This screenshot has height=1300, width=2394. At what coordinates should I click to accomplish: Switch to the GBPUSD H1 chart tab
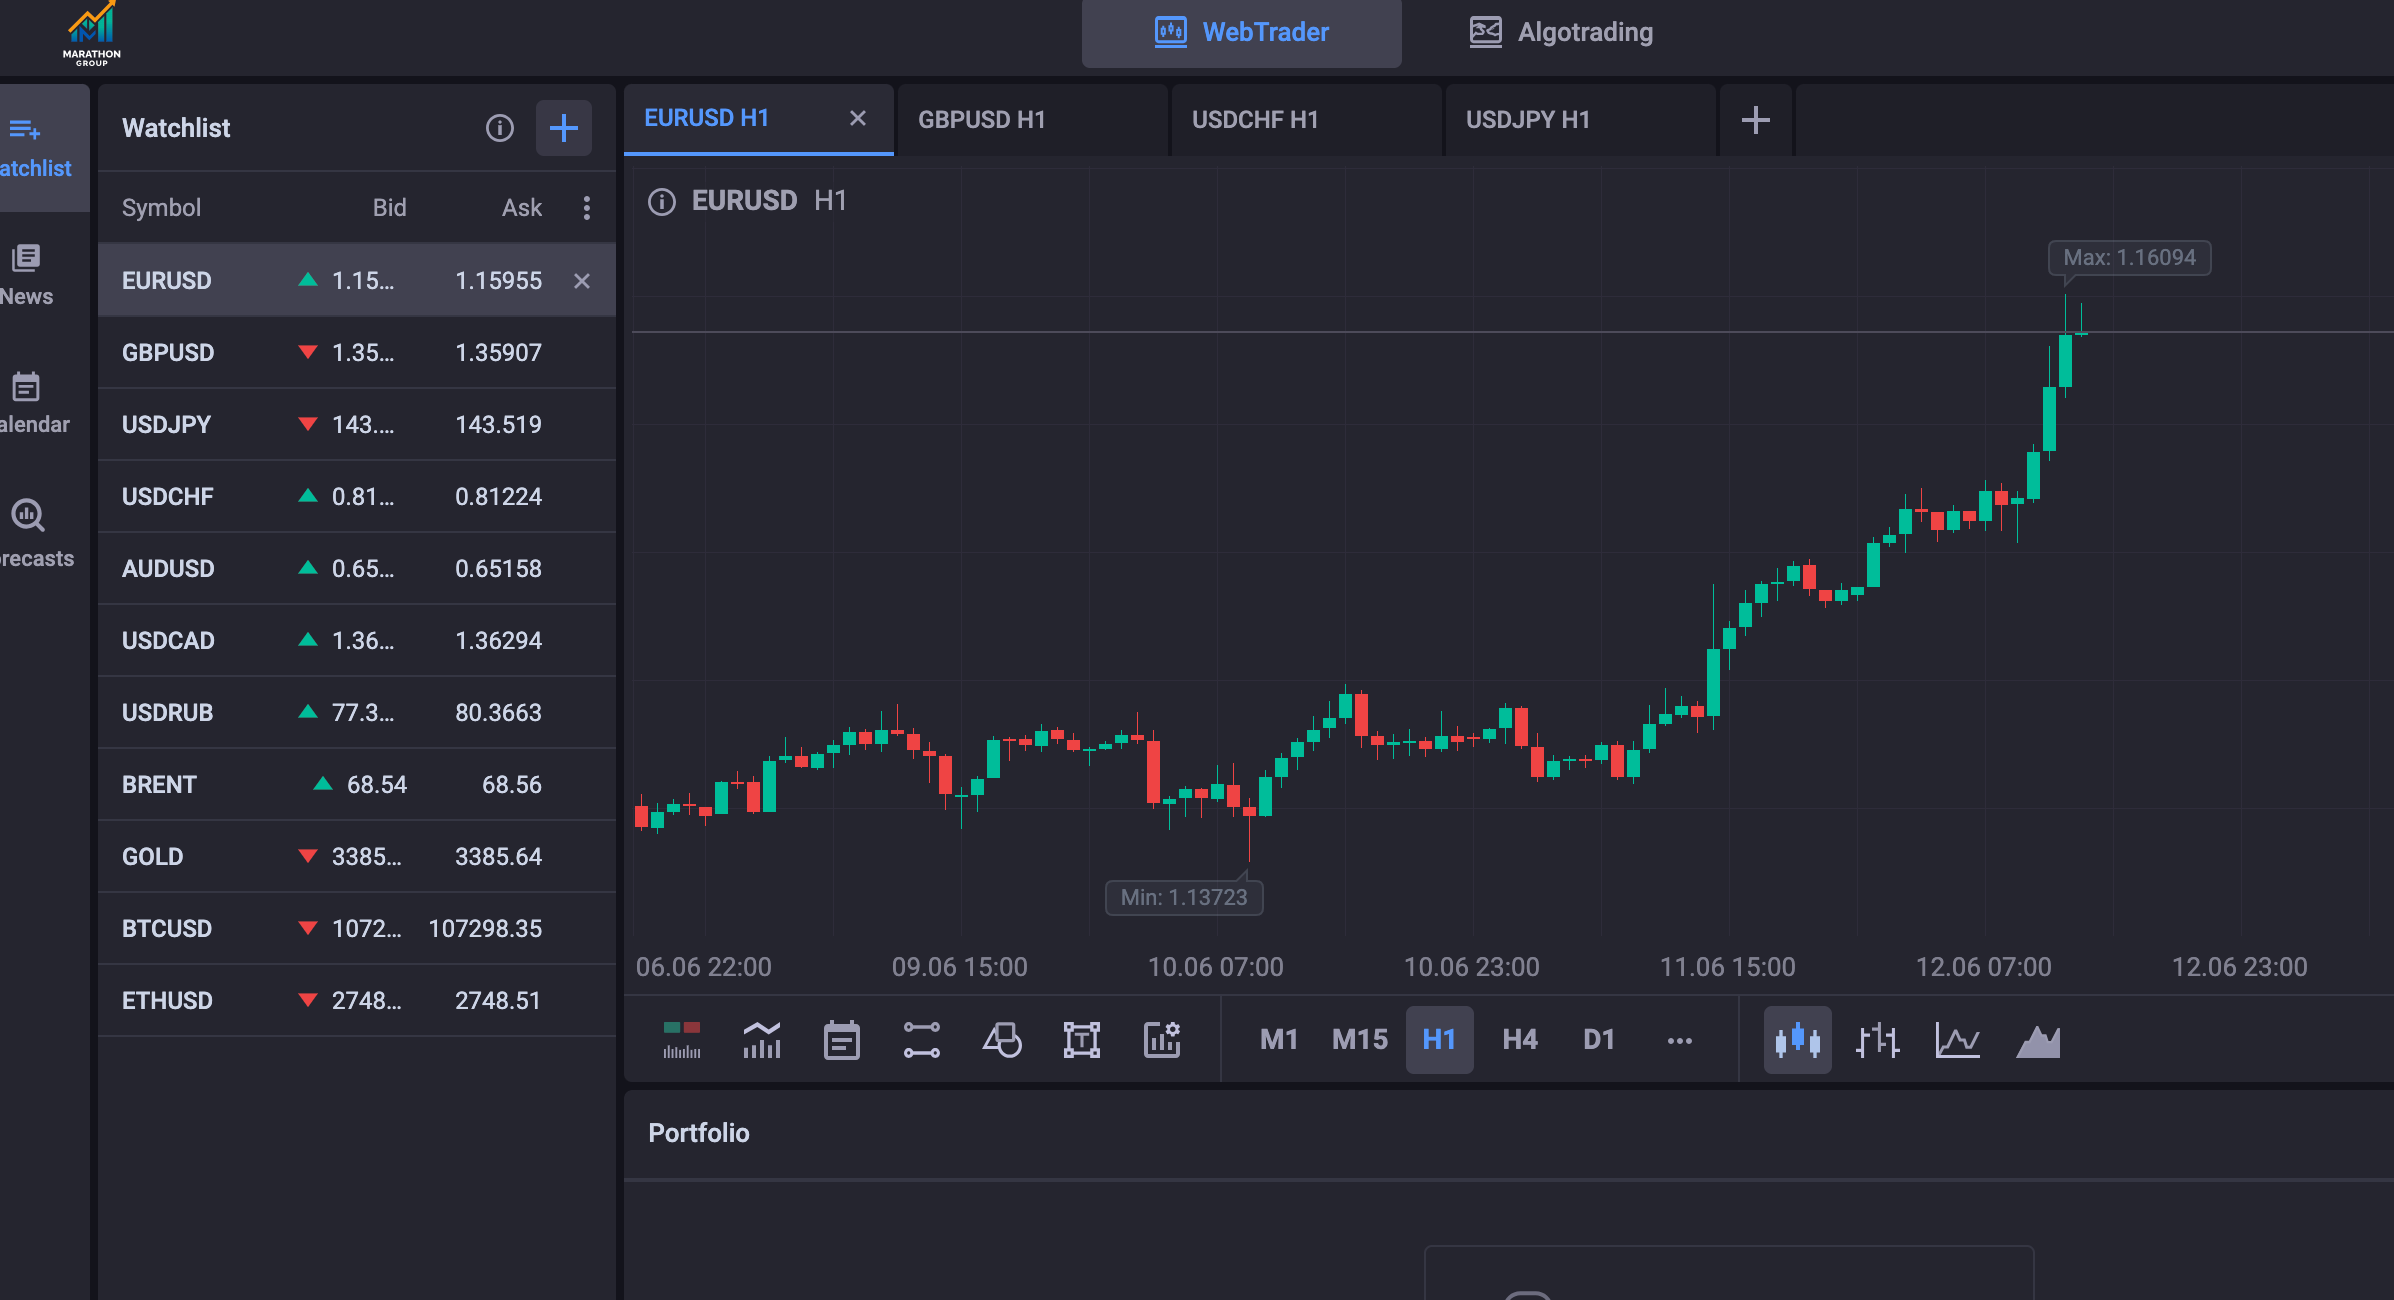pyautogui.click(x=1032, y=120)
